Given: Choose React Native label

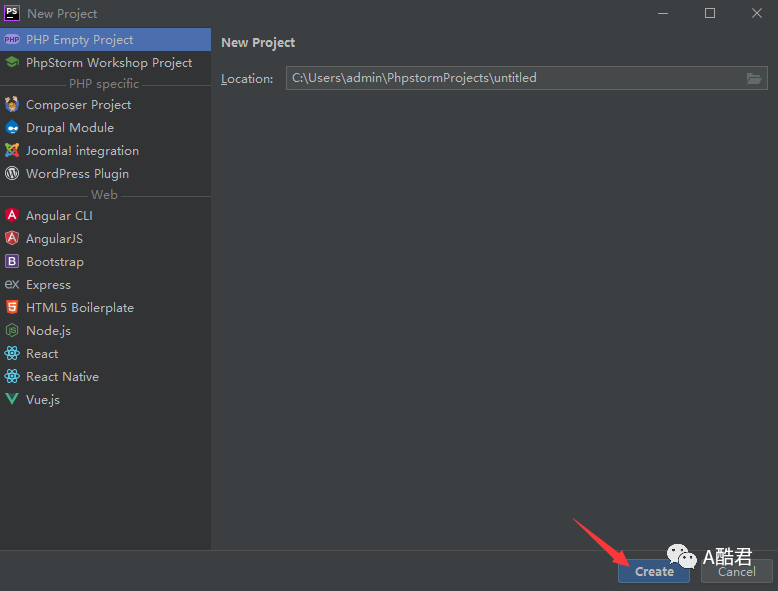Looking at the screenshot, I should pyautogui.click(x=62, y=377).
